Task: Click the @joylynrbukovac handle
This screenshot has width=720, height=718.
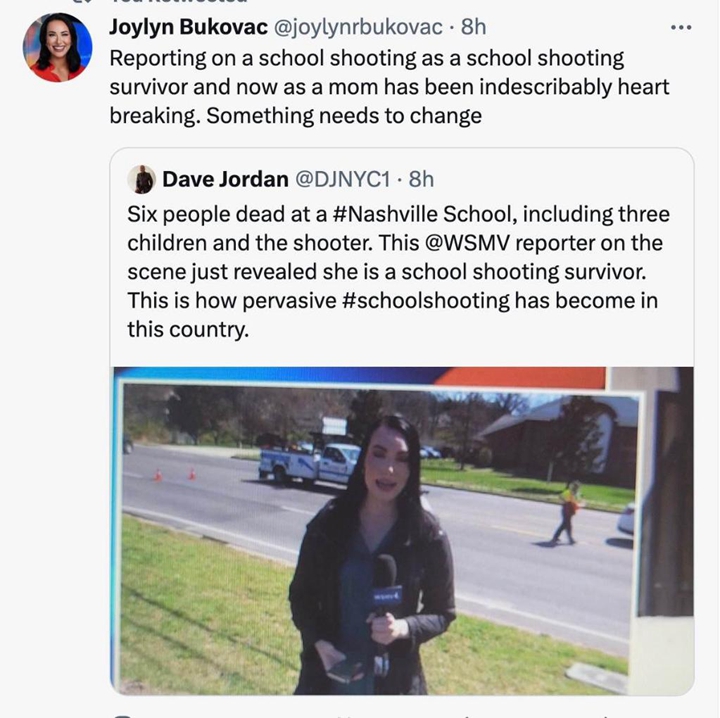Action: [358, 28]
